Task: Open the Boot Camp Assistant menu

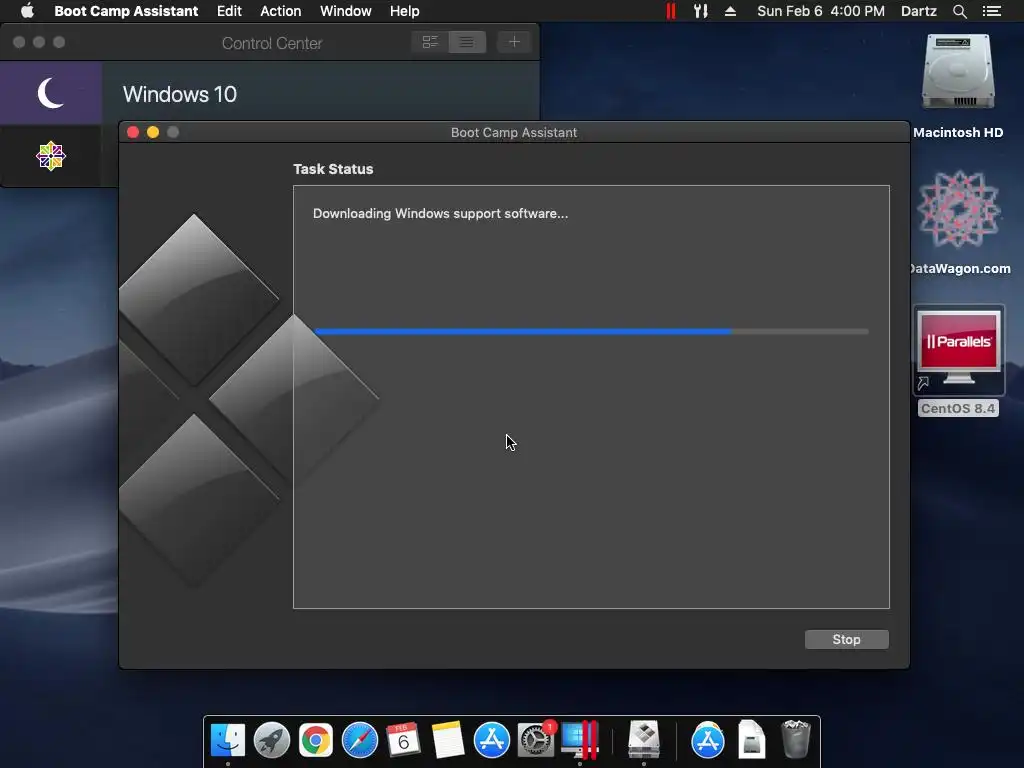Action: [126, 11]
